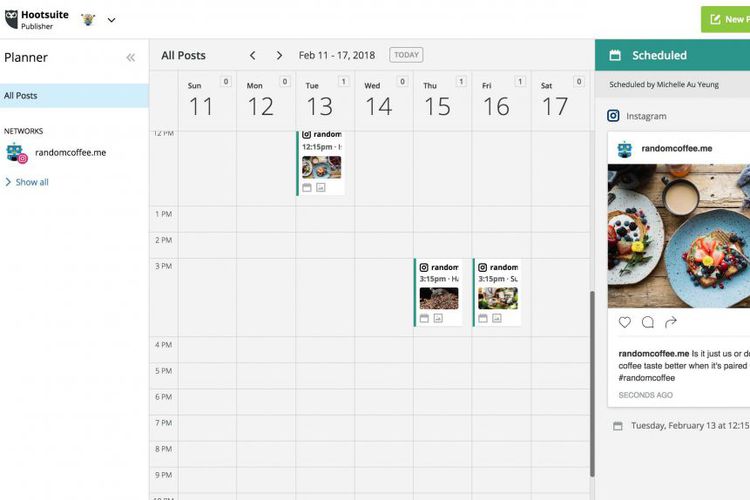This screenshot has width=750, height=500.
Task: Open Friday 3:15pm scheduled post thumbnail
Action: pyautogui.click(x=498, y=299)
